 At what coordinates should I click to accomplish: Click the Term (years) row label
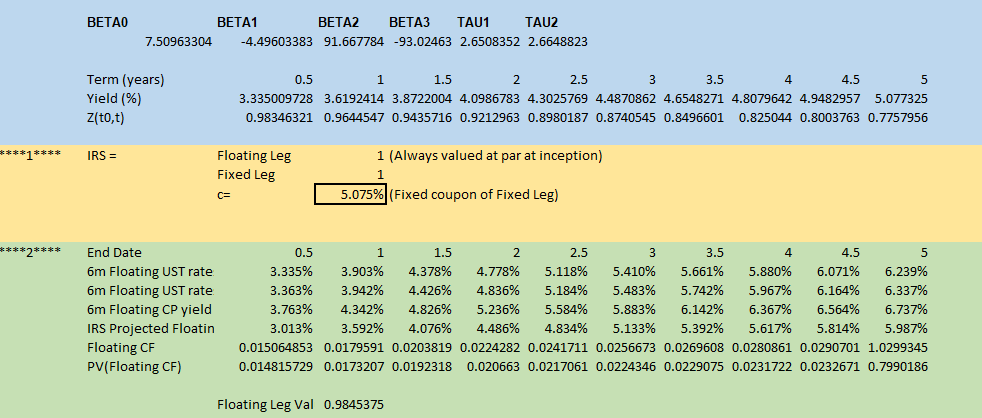(126, 79)
